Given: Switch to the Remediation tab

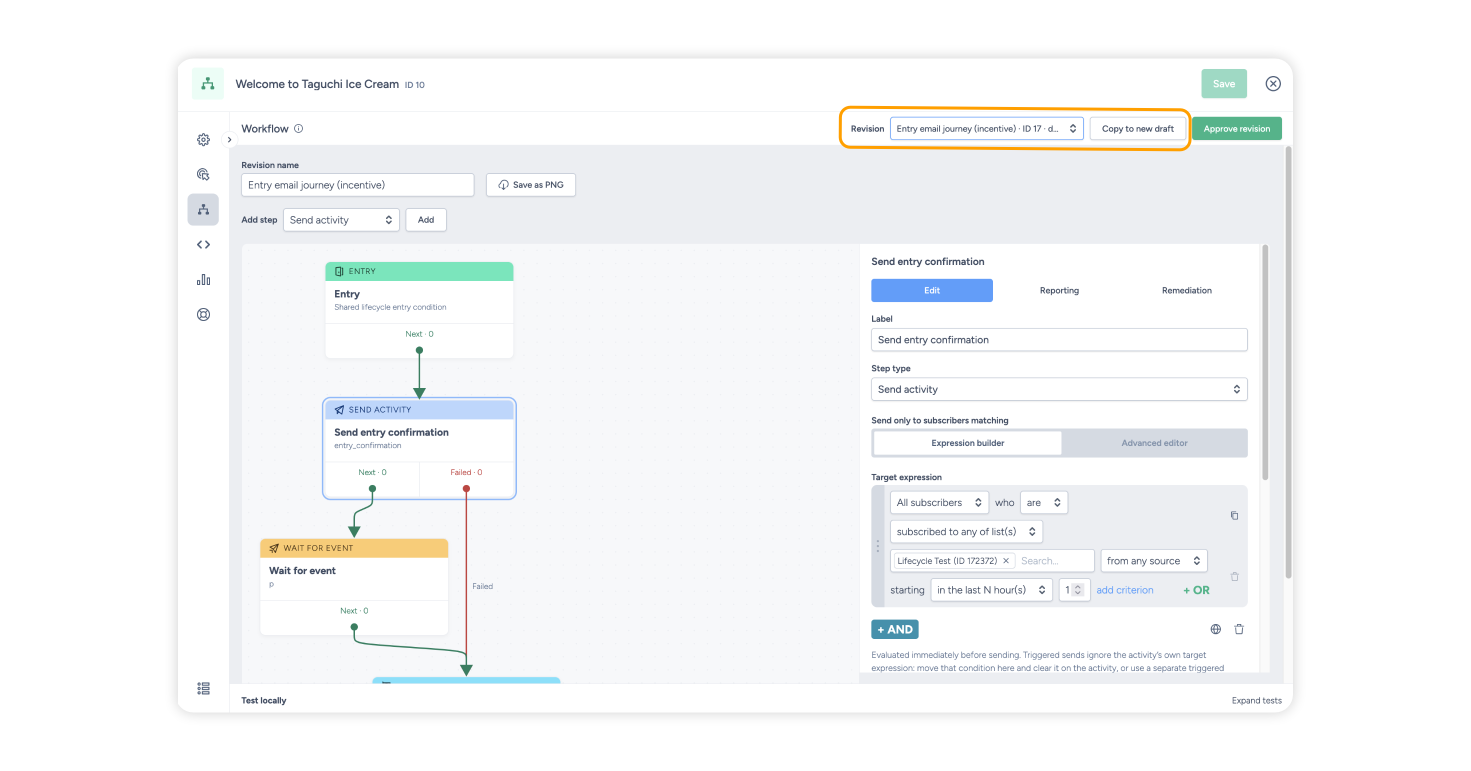Looking at the screenshot, I should 1187,290.
